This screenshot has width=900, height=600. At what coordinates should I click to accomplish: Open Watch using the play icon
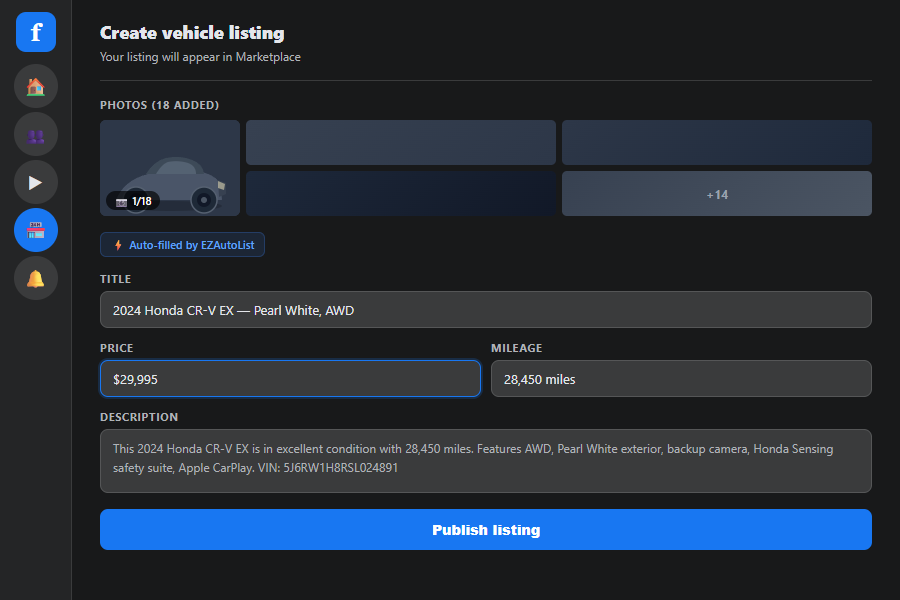(x=35, y=182)
